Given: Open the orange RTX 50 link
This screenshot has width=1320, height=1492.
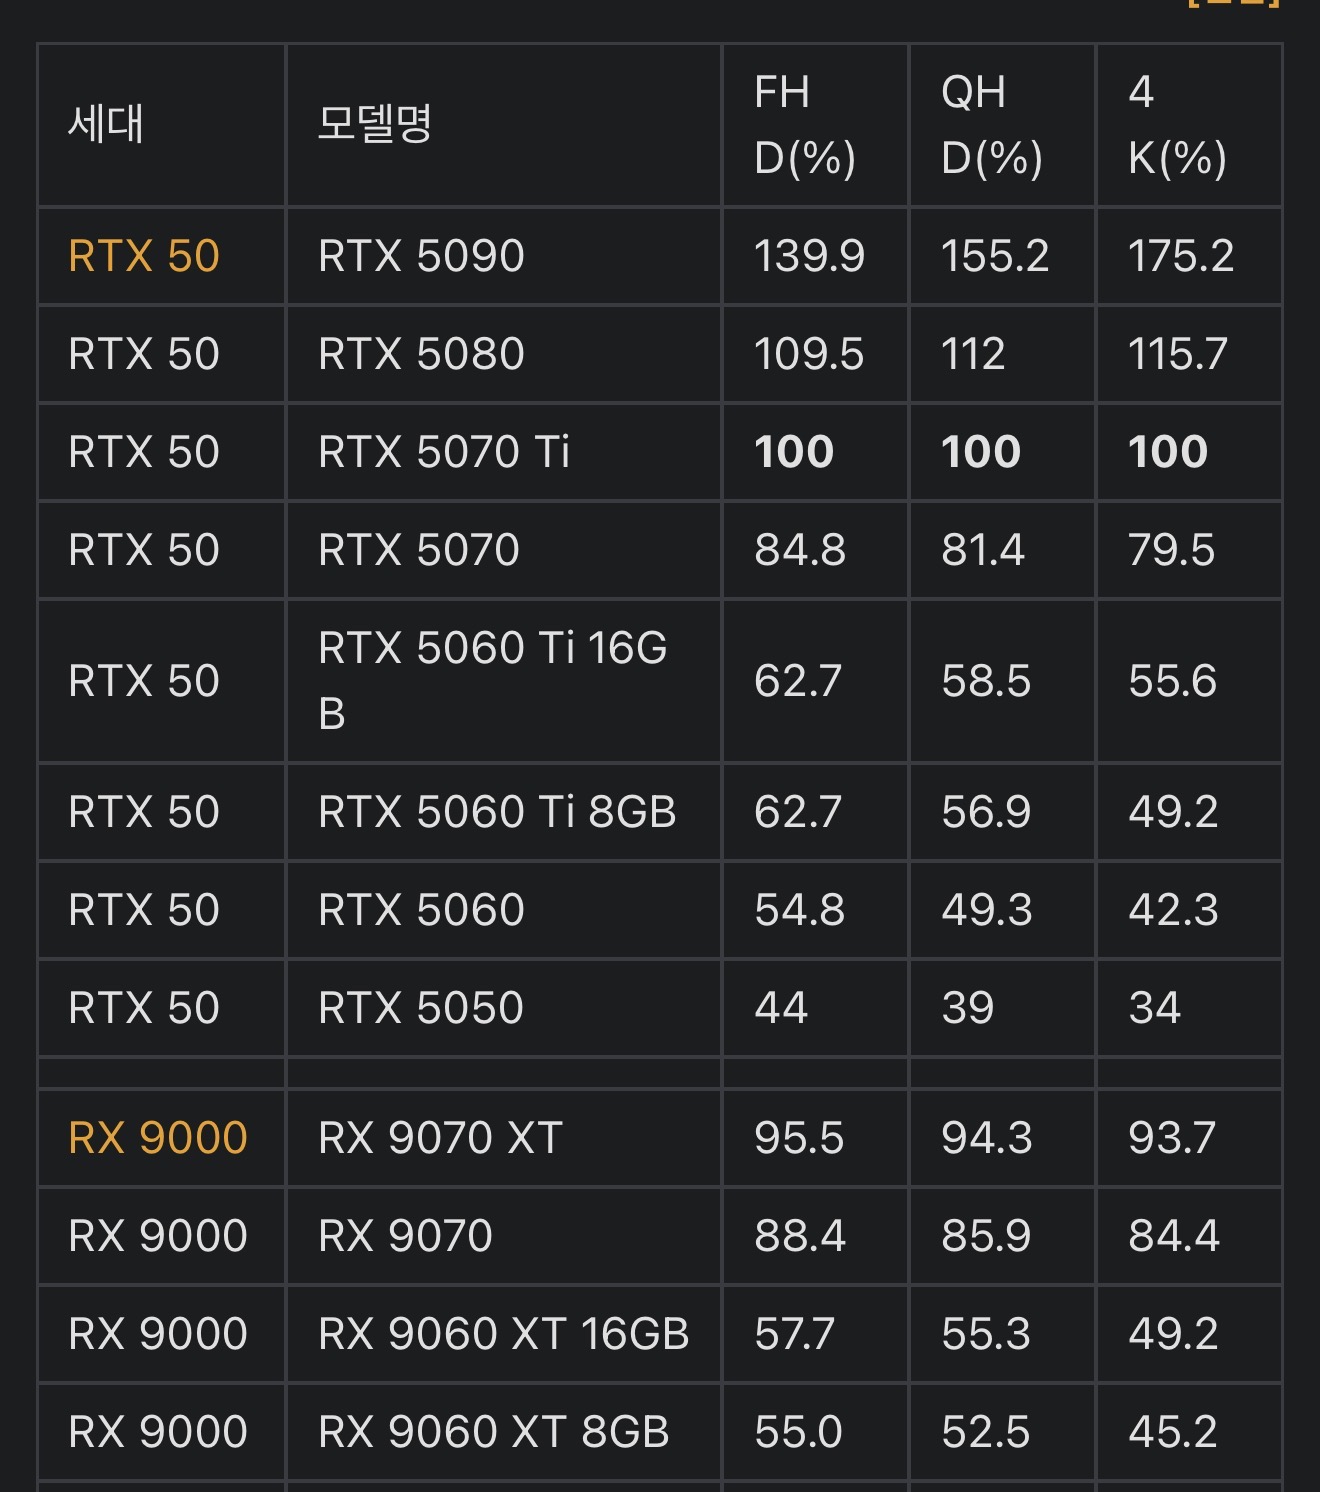Looking at the screenshot, I should point(144,256).
